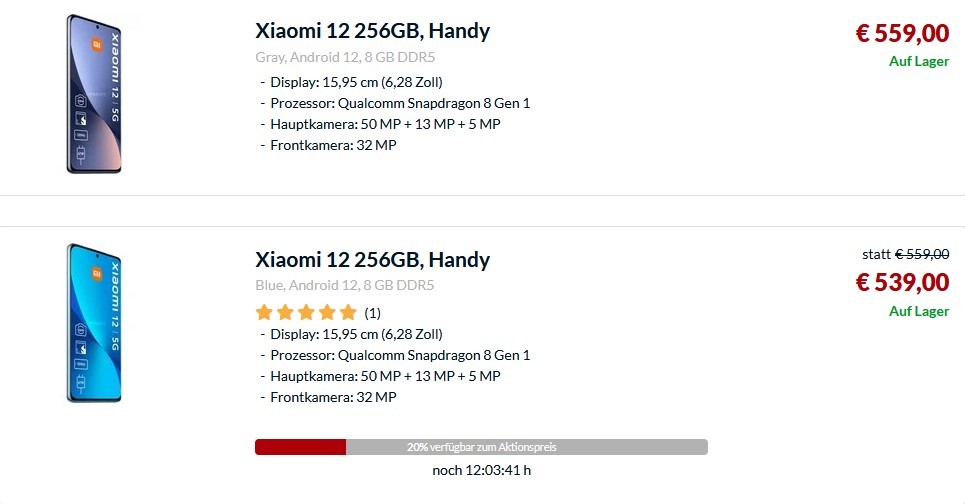This screenshot has width=965, height=504.
Task: Click the € 539,00 sale price
Action: coord(902,282)
